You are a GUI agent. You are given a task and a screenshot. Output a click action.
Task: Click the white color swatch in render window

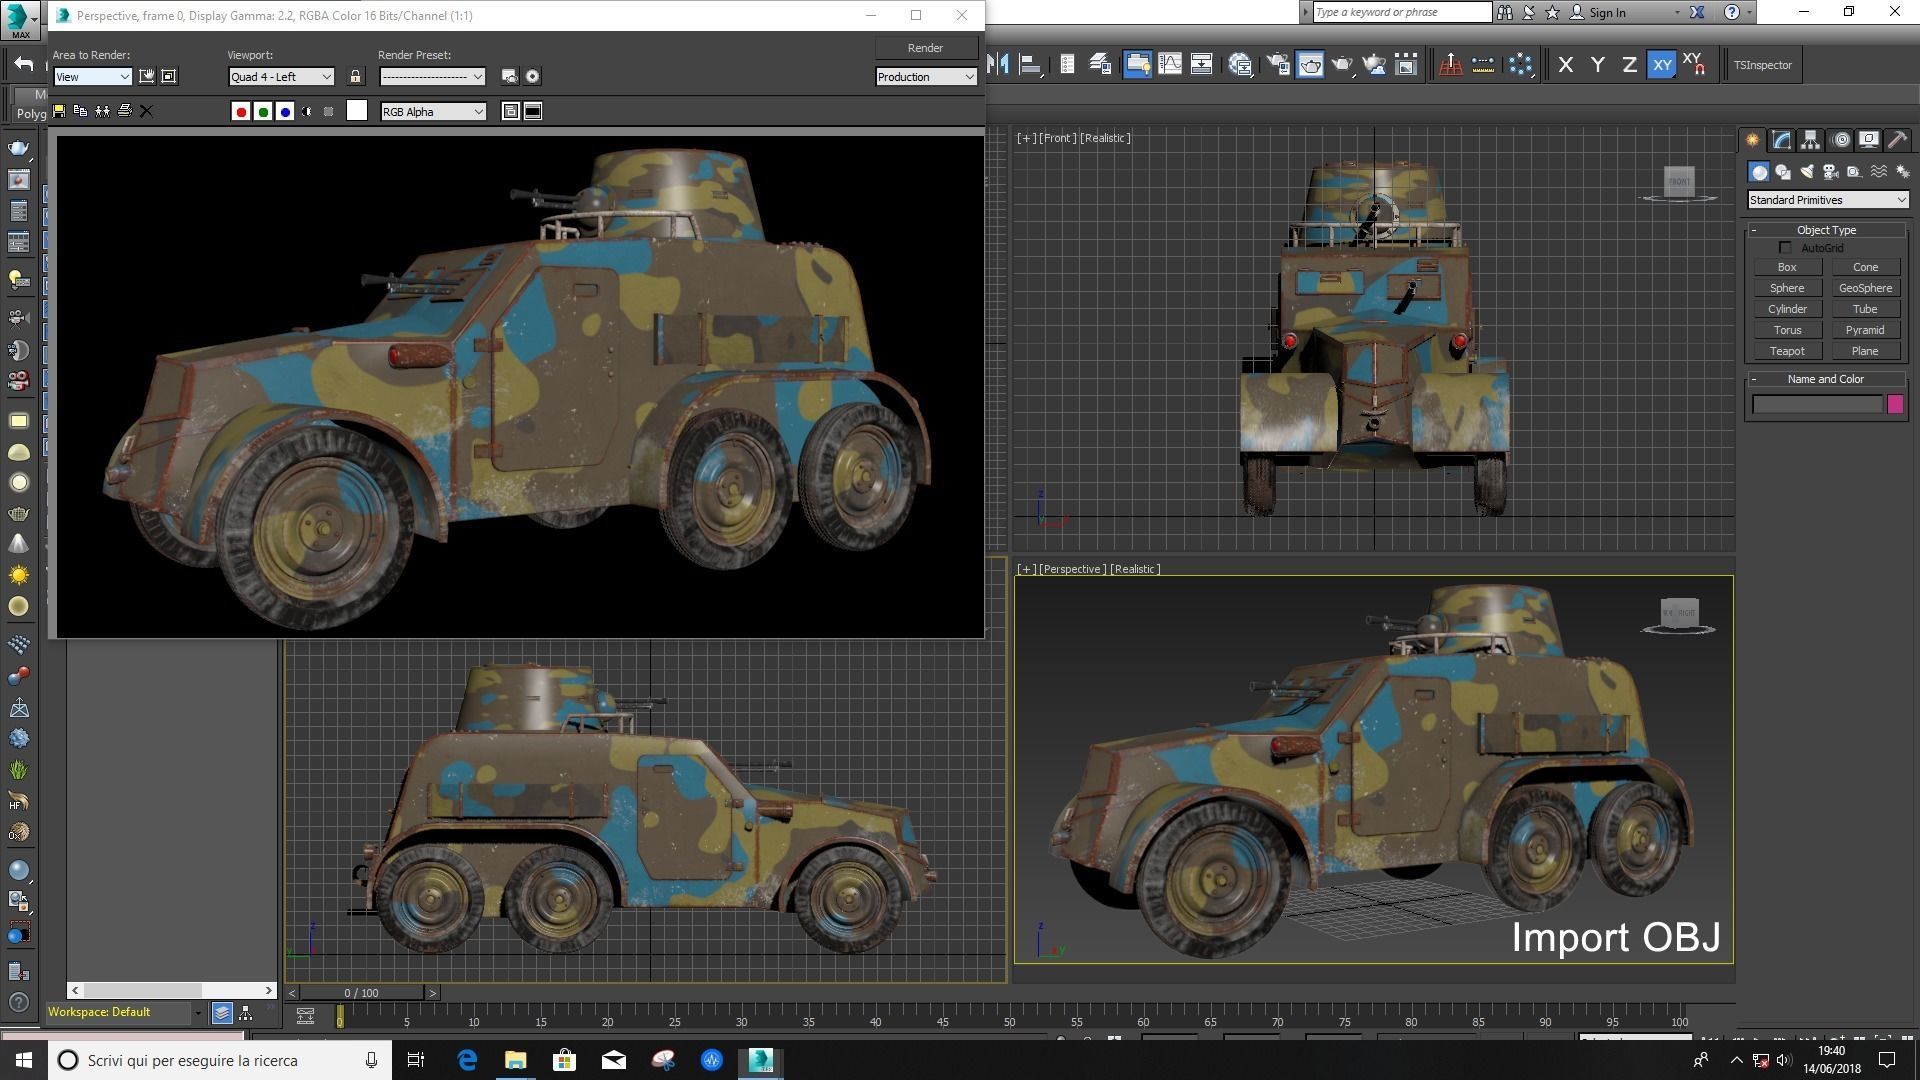357,111
